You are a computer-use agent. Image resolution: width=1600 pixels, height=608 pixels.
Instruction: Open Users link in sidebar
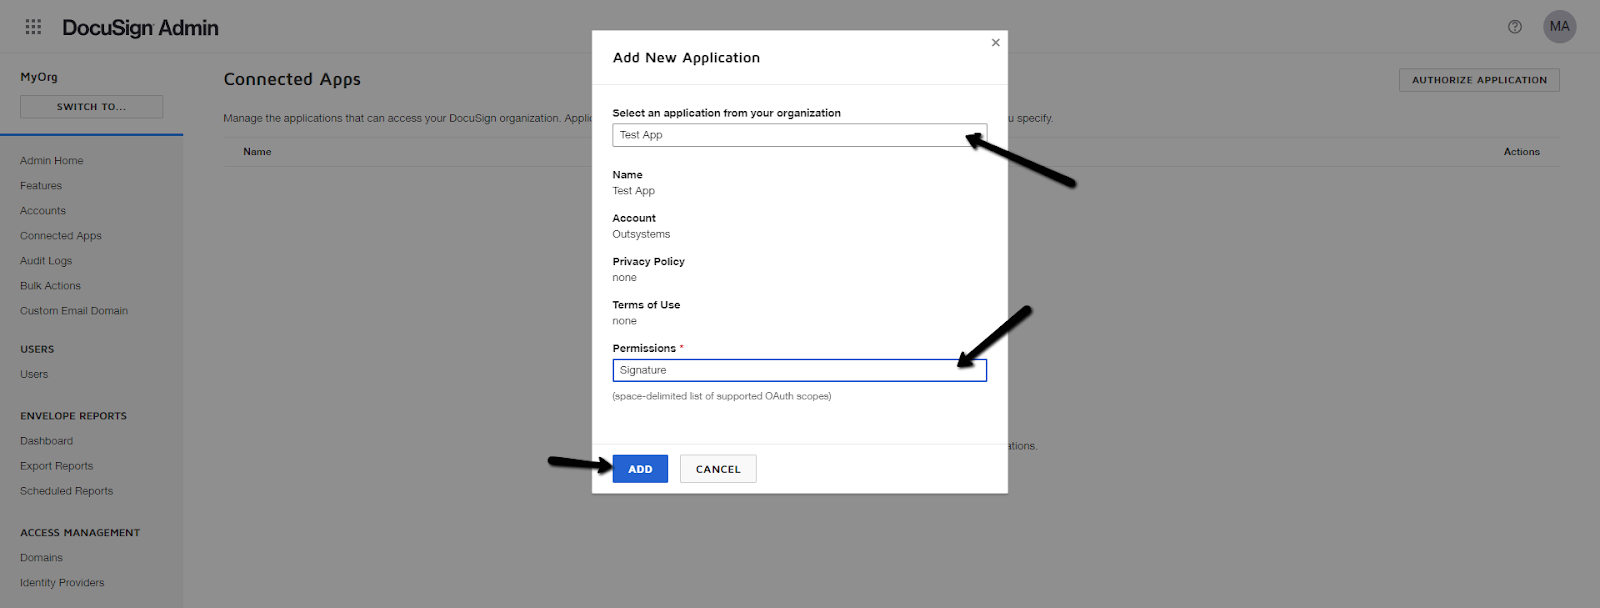click(x=34, y=374)
